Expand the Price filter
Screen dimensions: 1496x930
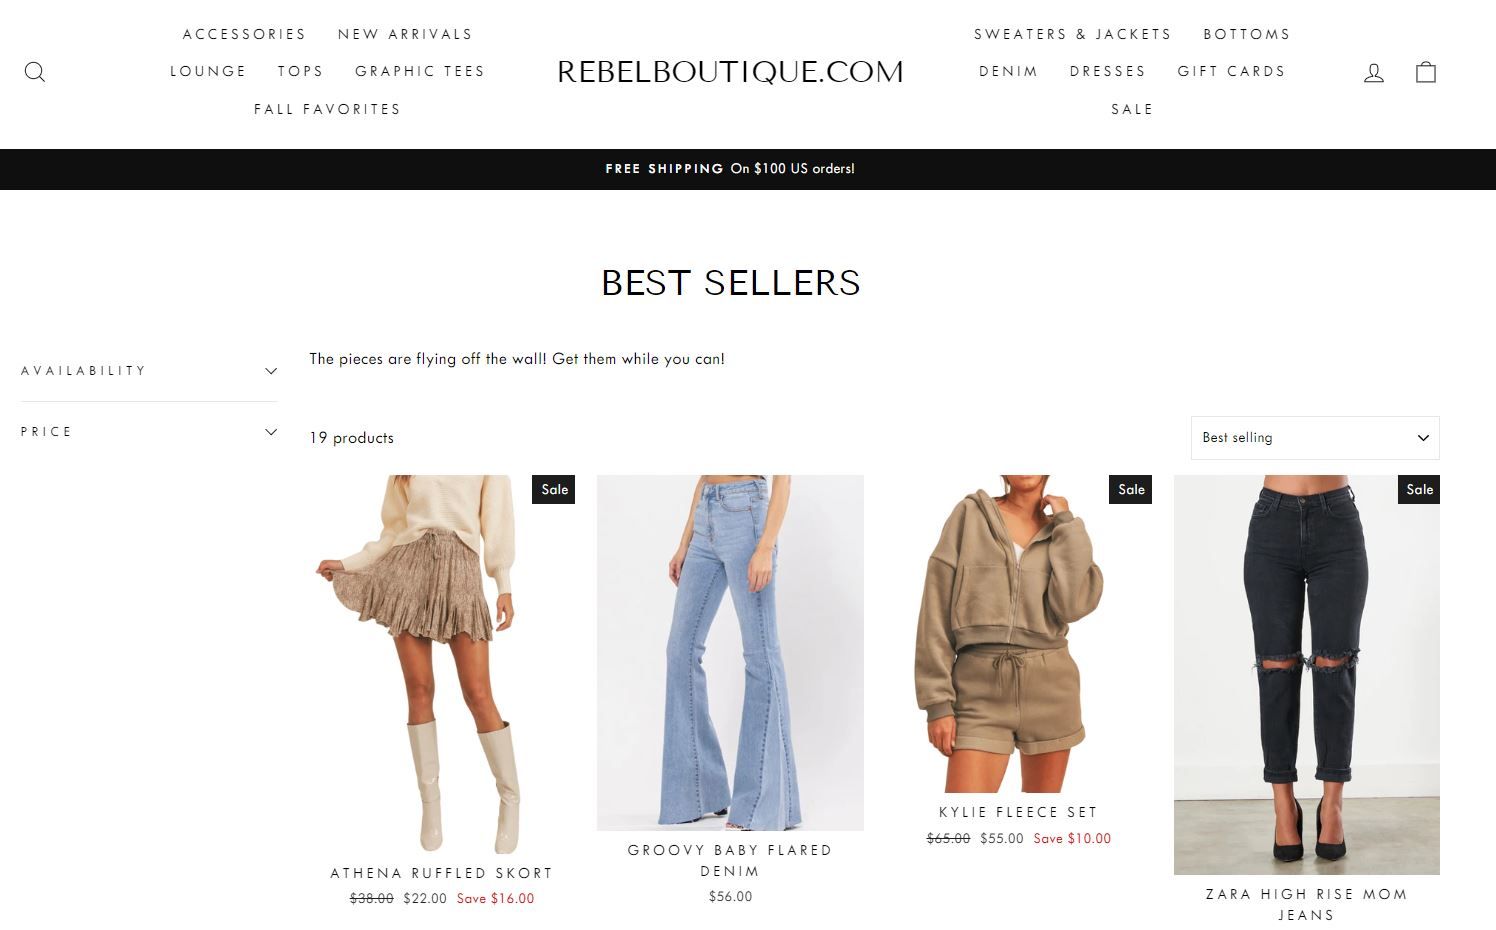[148, 432]
